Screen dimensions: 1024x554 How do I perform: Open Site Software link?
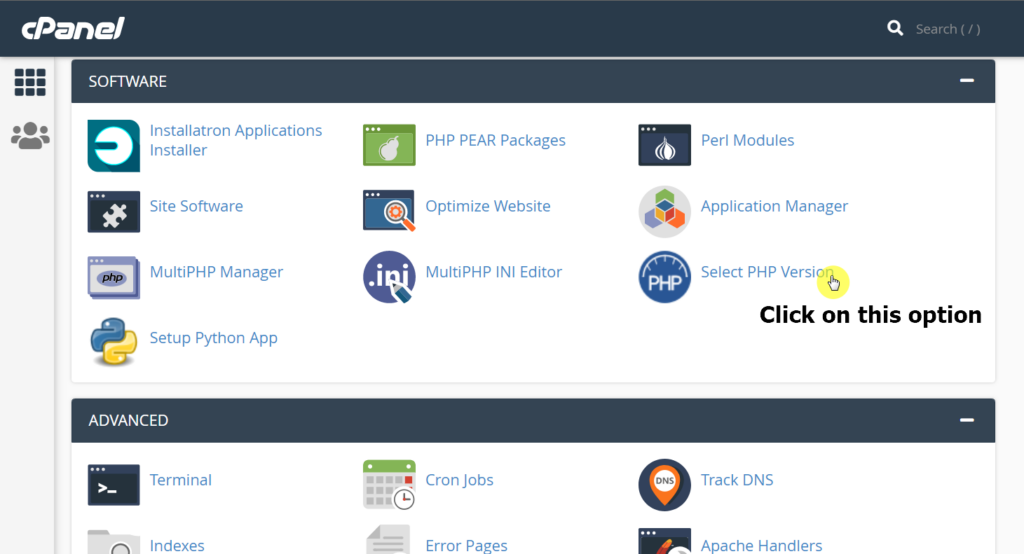[196, 206]
